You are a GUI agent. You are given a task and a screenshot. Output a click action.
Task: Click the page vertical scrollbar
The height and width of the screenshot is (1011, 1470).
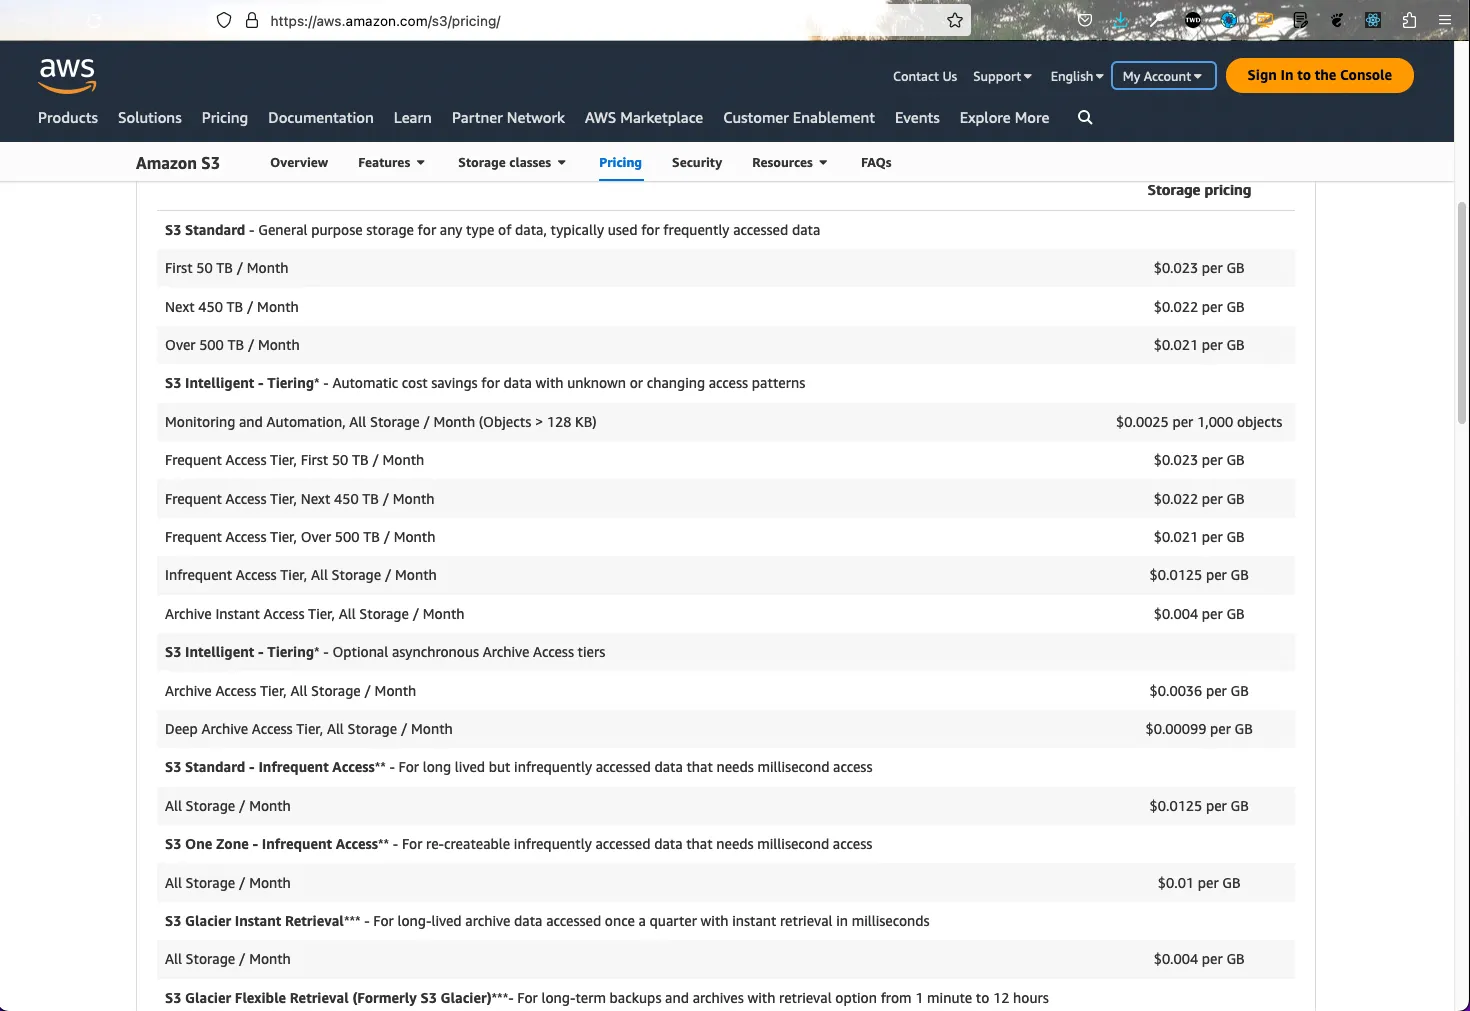coord(1462,312)
